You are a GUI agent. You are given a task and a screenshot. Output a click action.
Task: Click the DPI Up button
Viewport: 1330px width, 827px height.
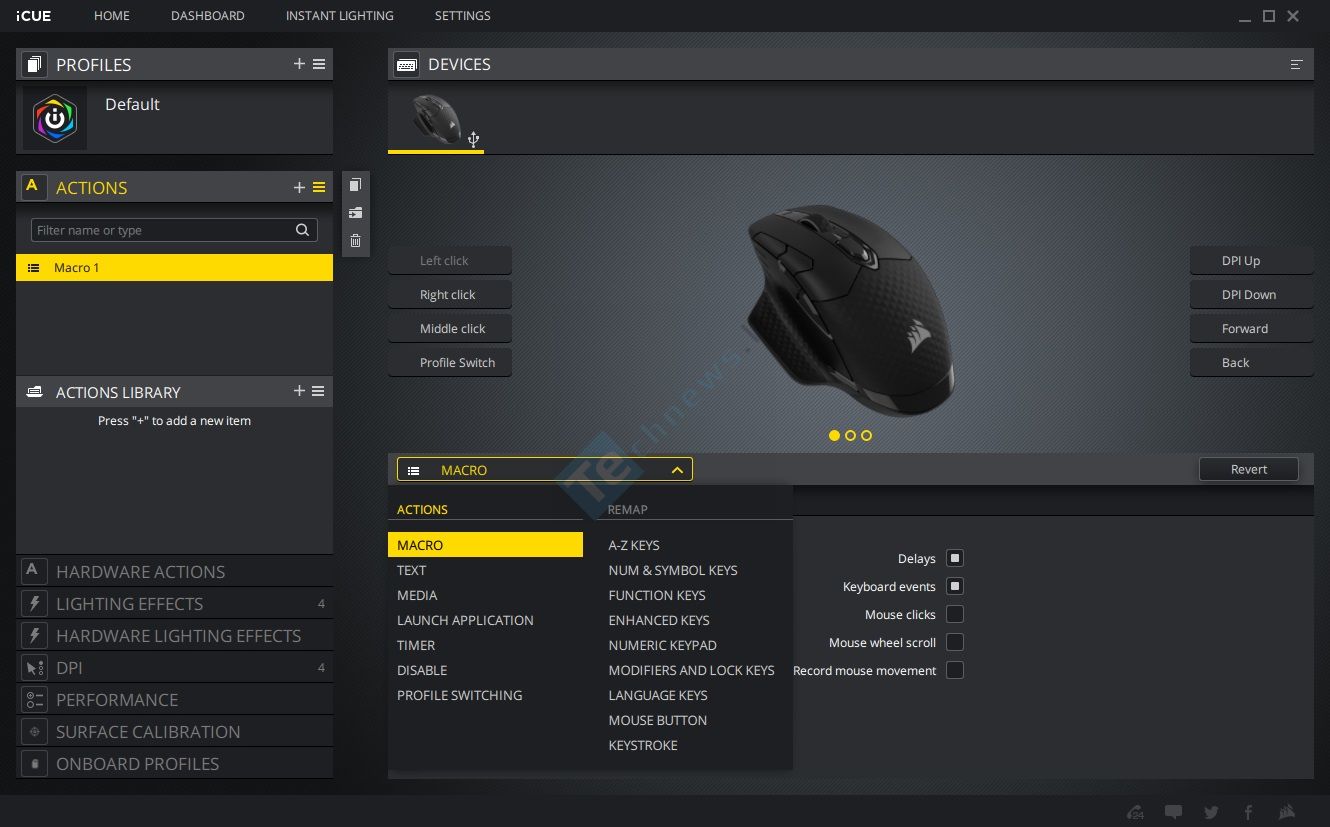coord(1251,261)
